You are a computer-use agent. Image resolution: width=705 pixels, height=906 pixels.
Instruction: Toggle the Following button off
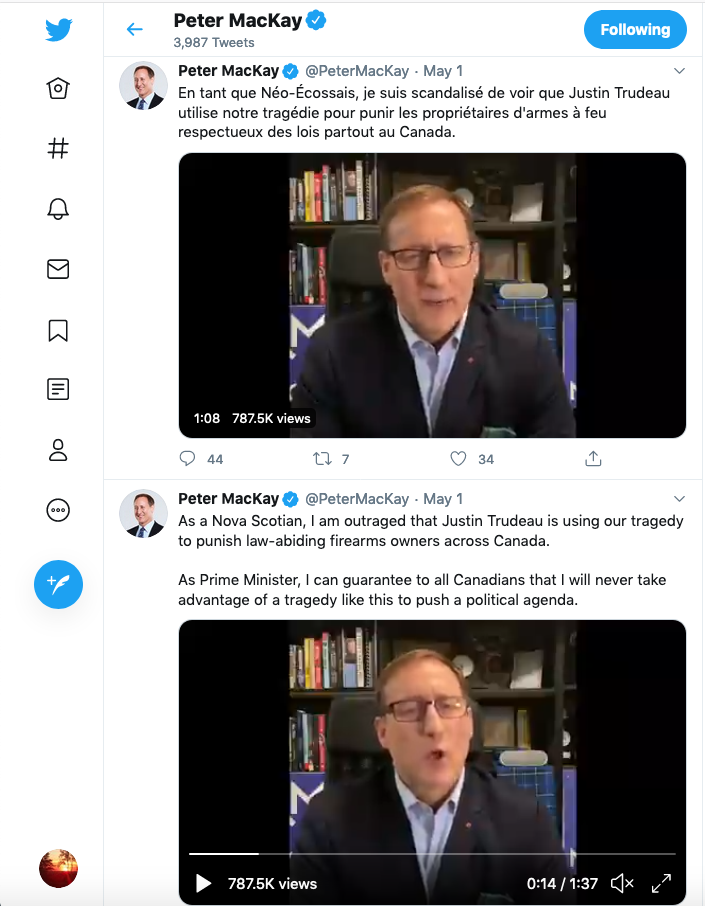[x=635, y=30]
